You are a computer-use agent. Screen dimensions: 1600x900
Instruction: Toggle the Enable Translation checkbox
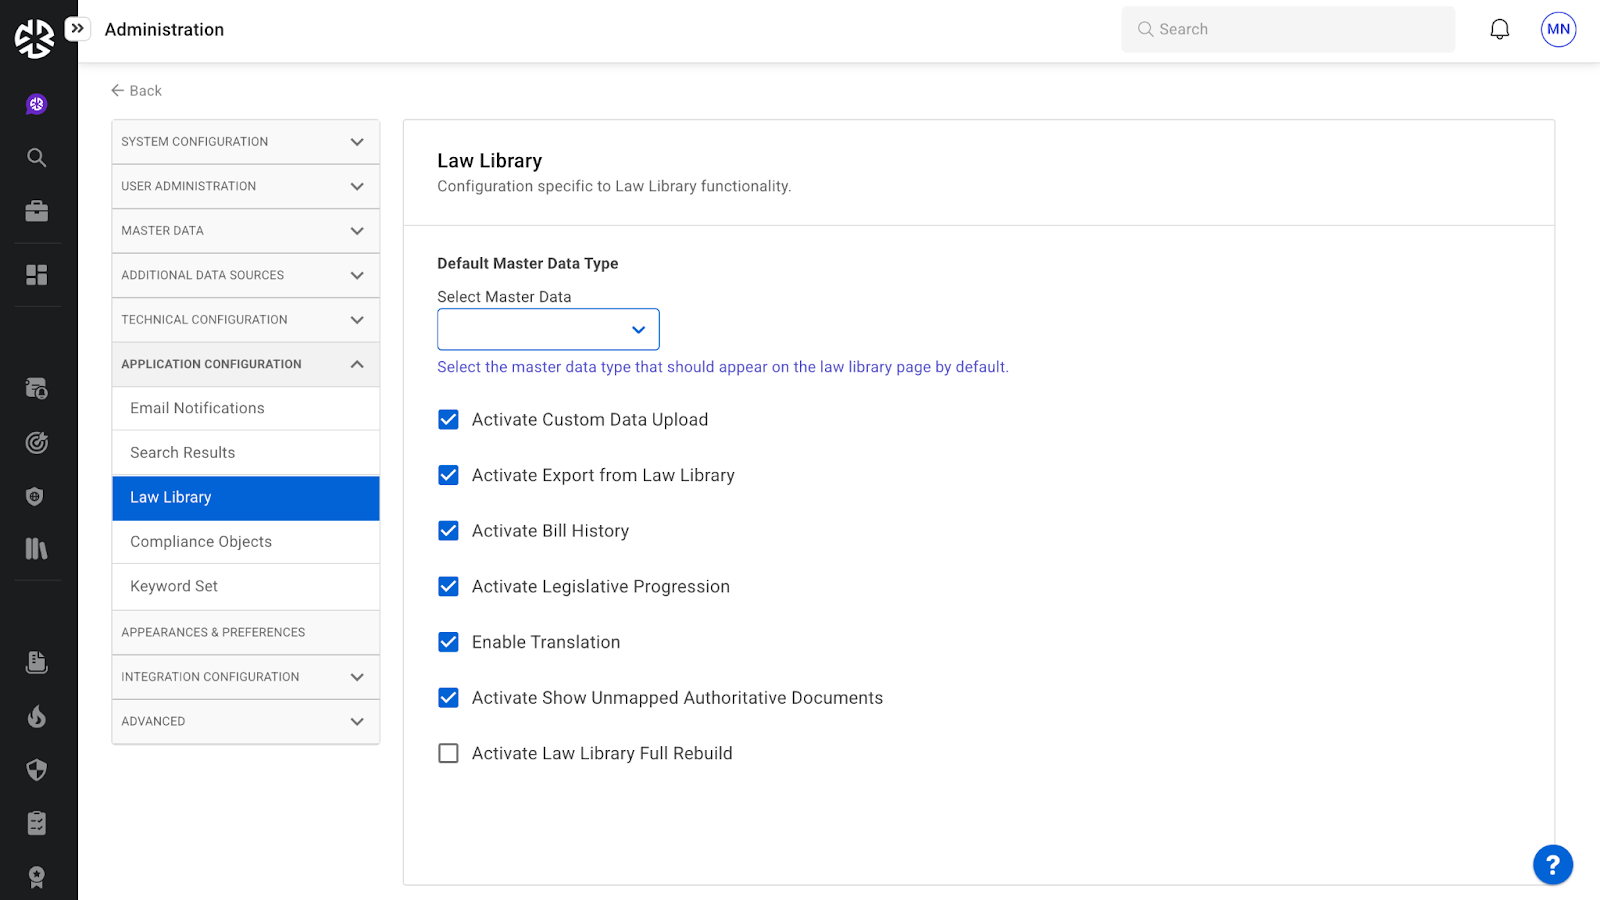click(449, 642)
